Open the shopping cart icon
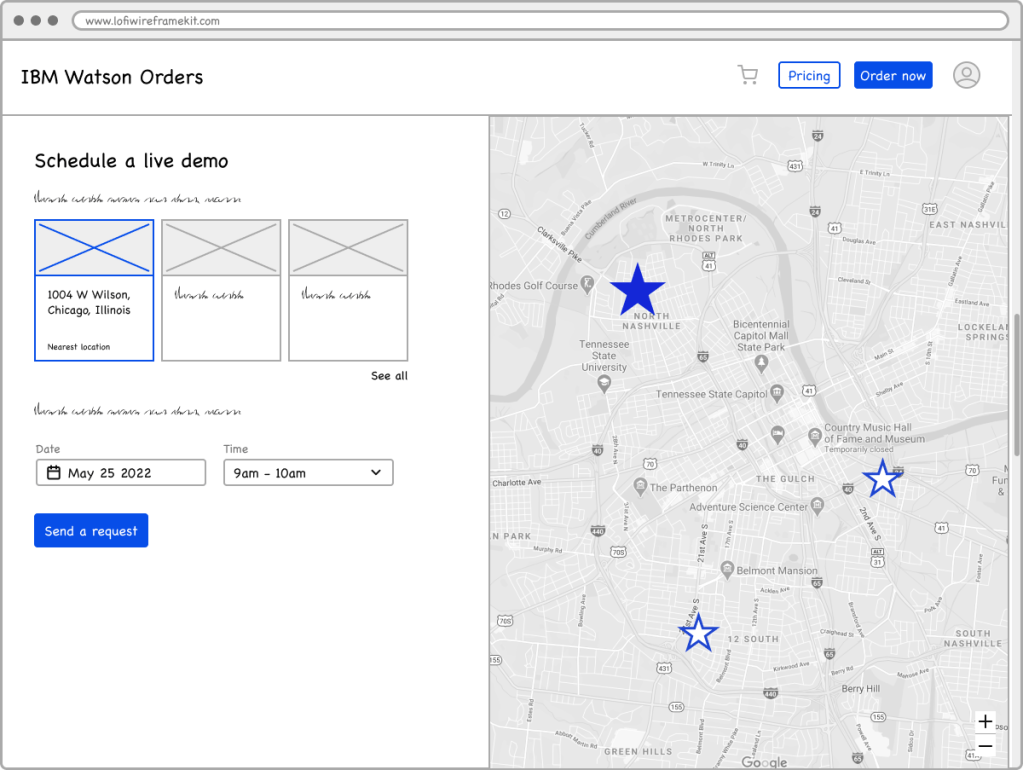This screenshot has width=1023, height=770. [747, 75]
